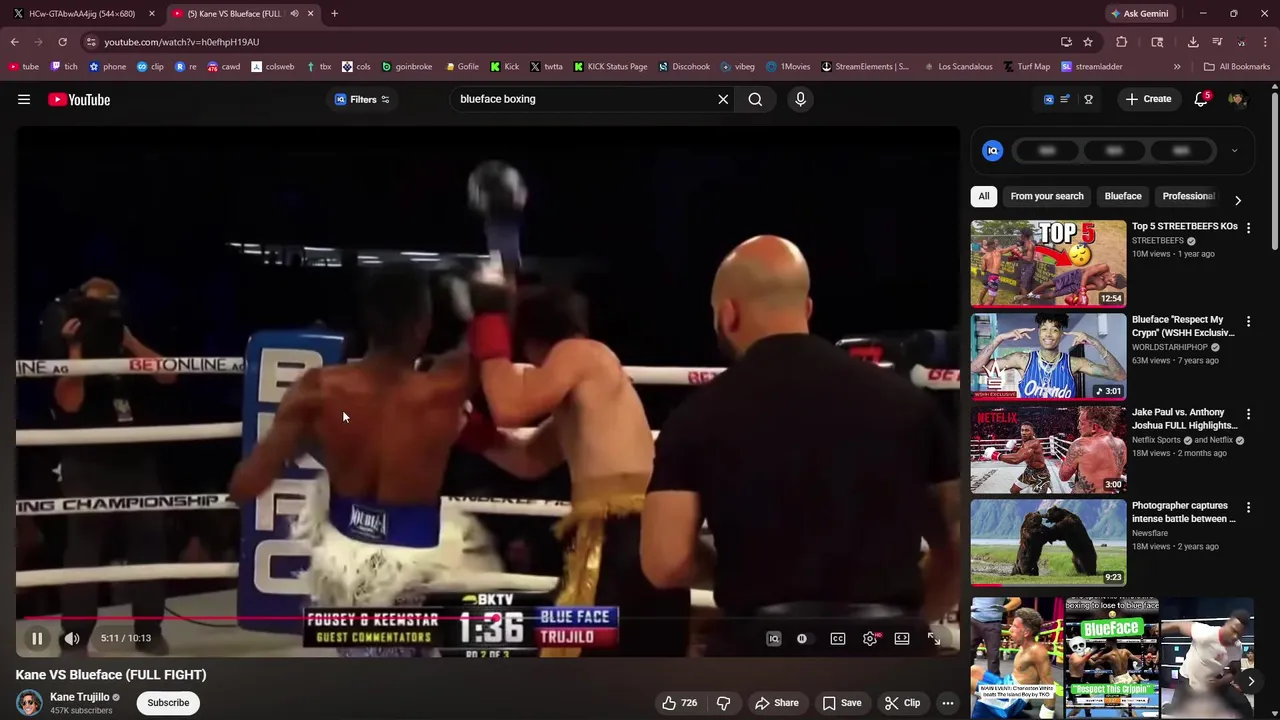Start voice search with the microphone icon
This screenshot has height=720, width=1280.
pos(800,99)
